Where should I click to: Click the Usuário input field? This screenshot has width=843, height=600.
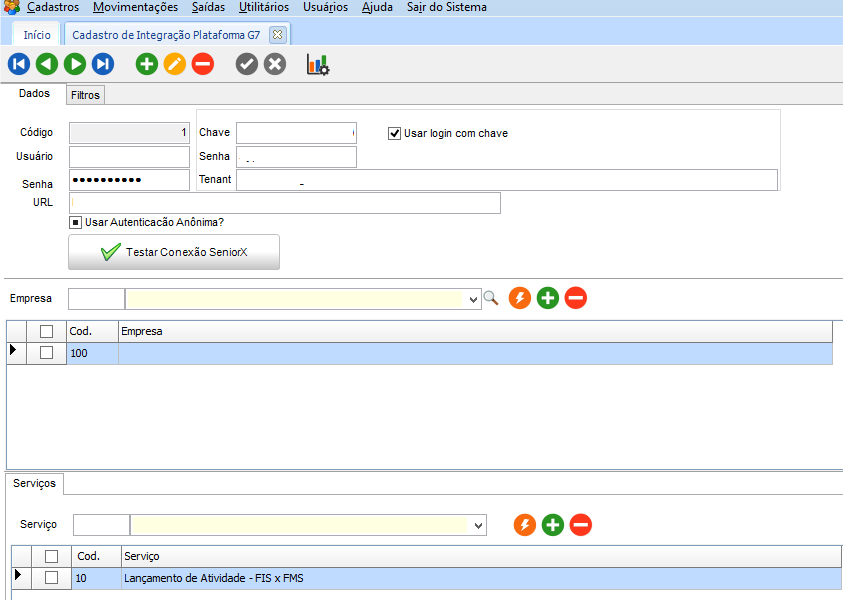coord(129,156)
